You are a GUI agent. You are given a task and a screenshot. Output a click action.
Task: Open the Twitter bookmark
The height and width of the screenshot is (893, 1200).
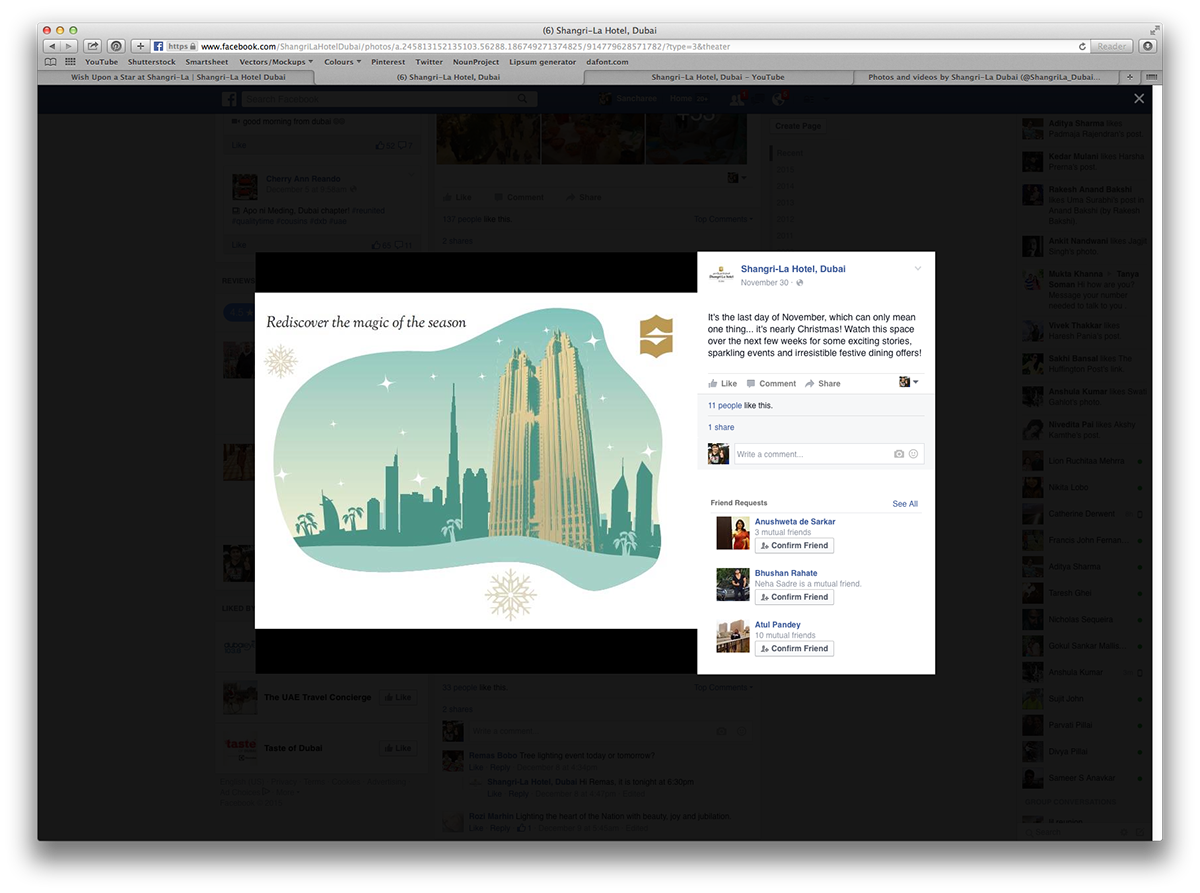pyautogui.click(x=429, y=62)
